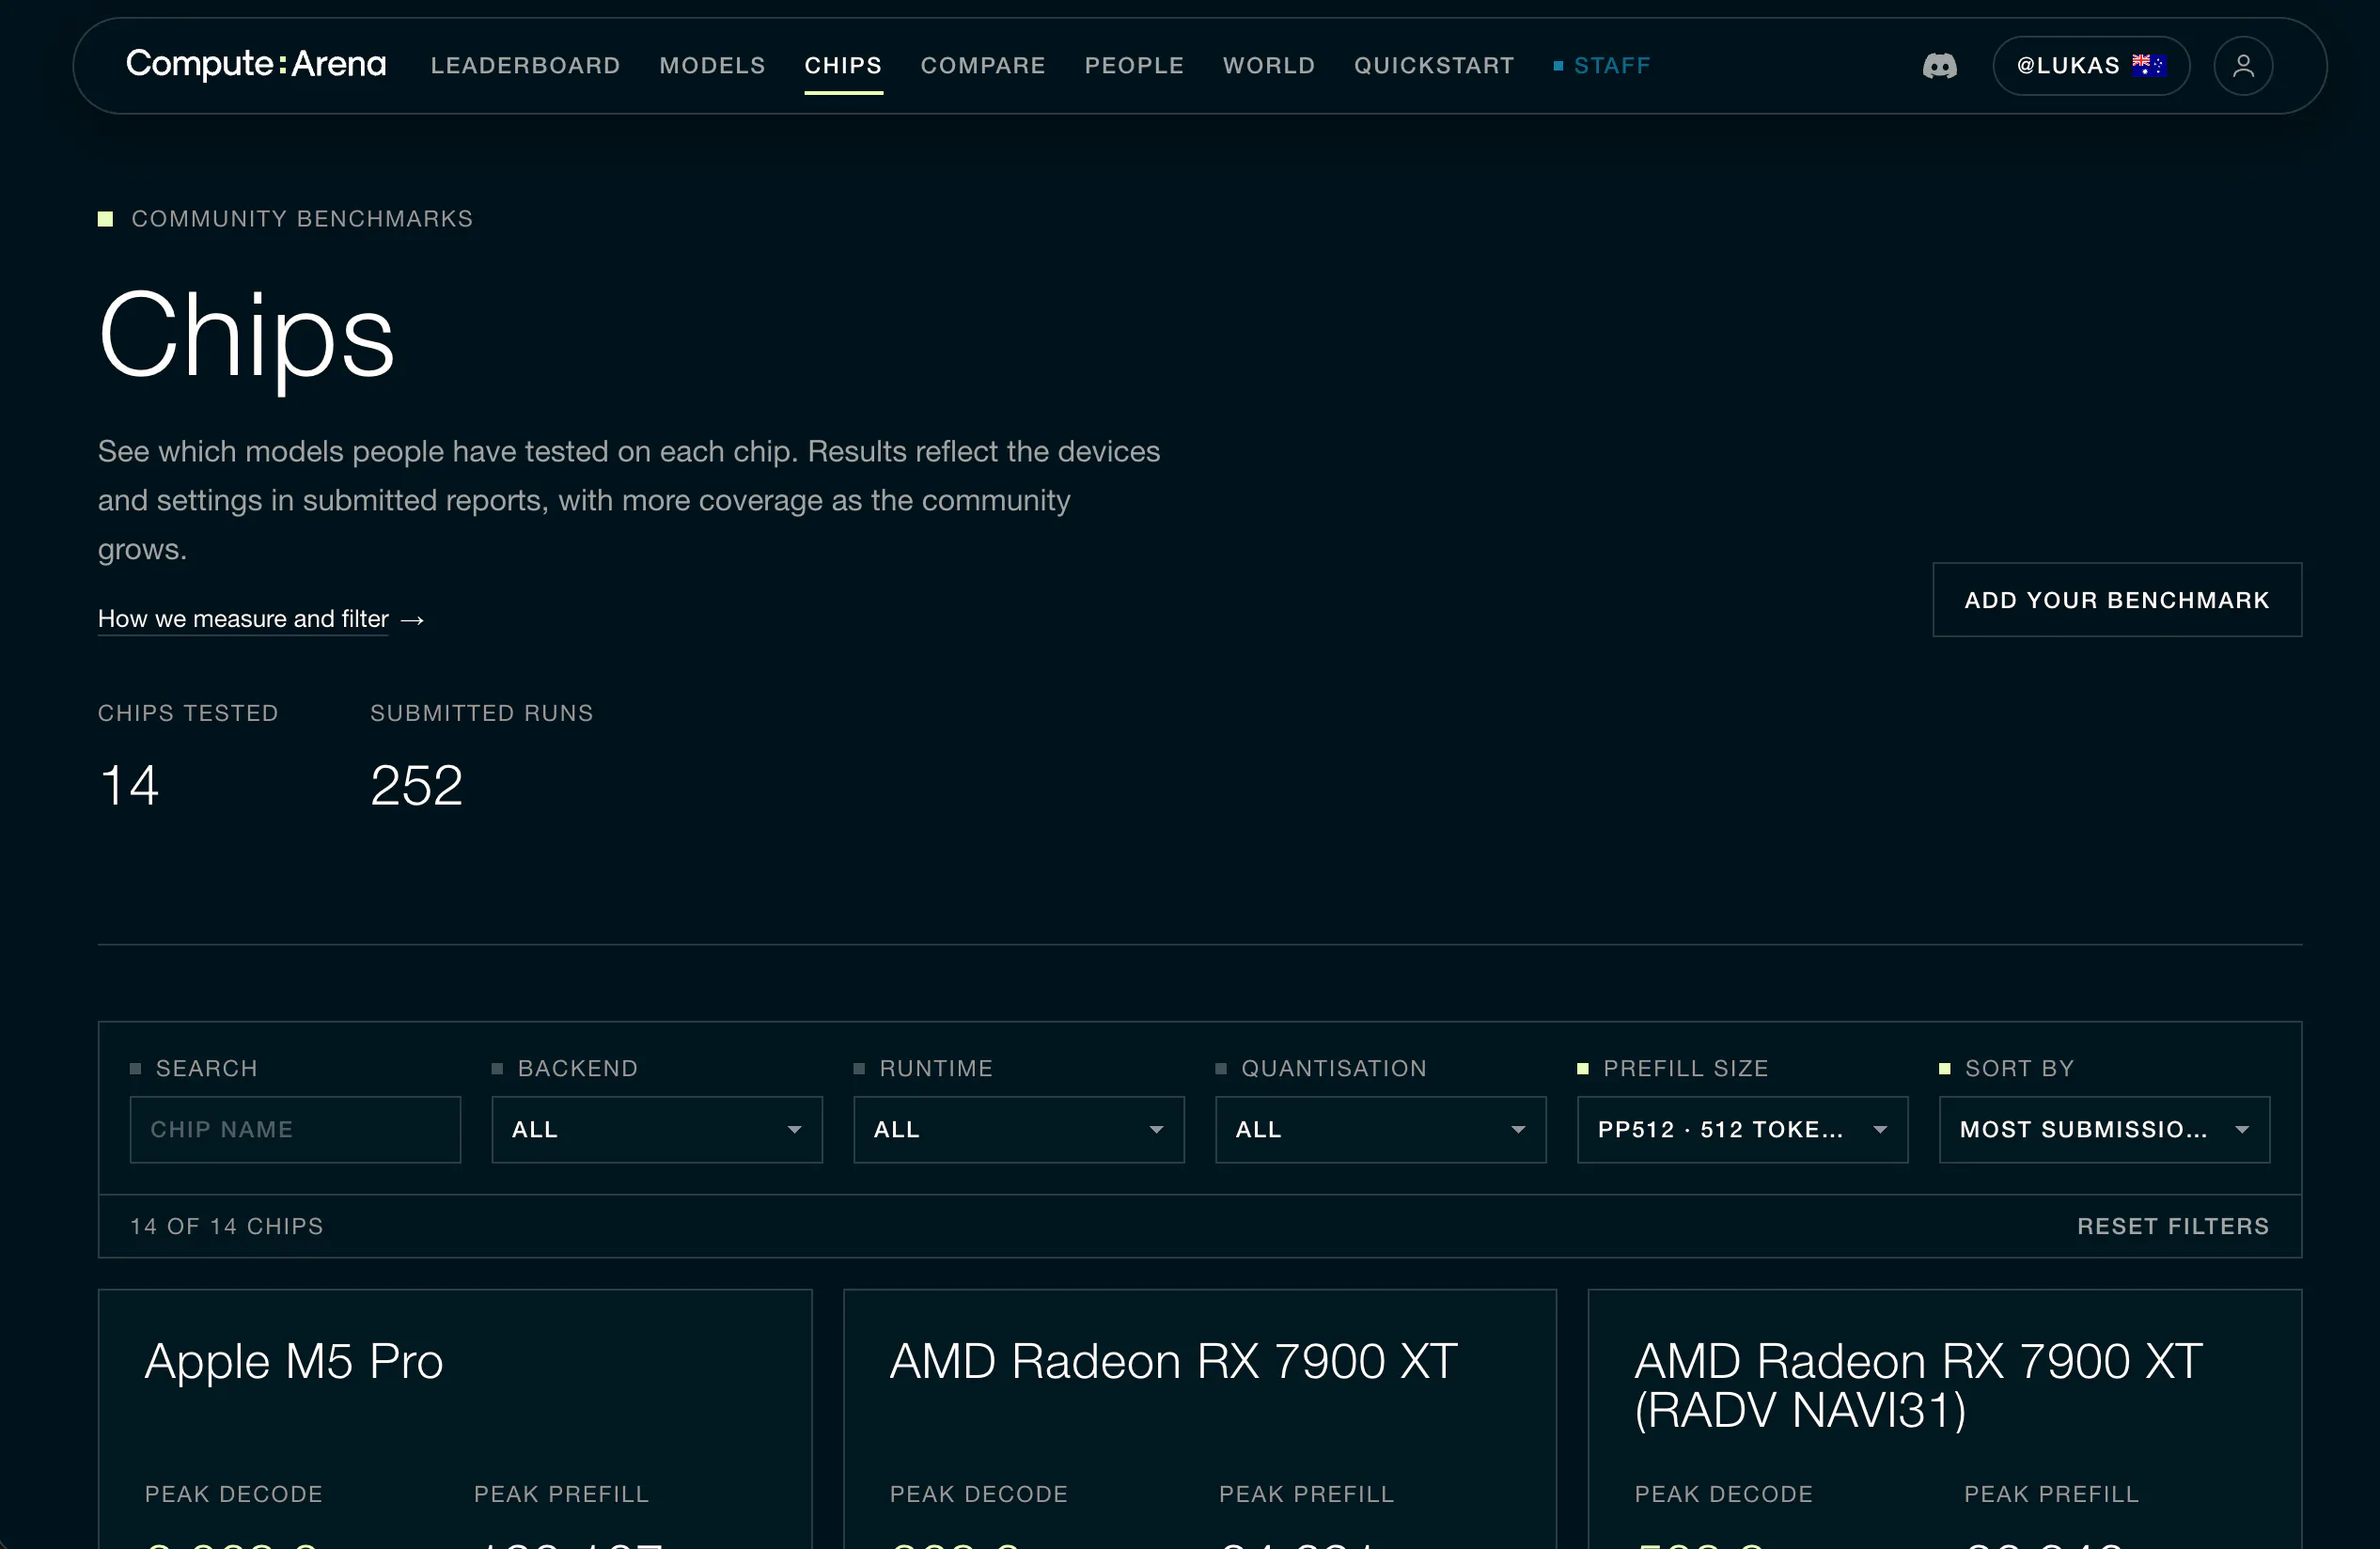2380x1549 pixels.
Task: Navigate to the People page
Action: 1134,66
